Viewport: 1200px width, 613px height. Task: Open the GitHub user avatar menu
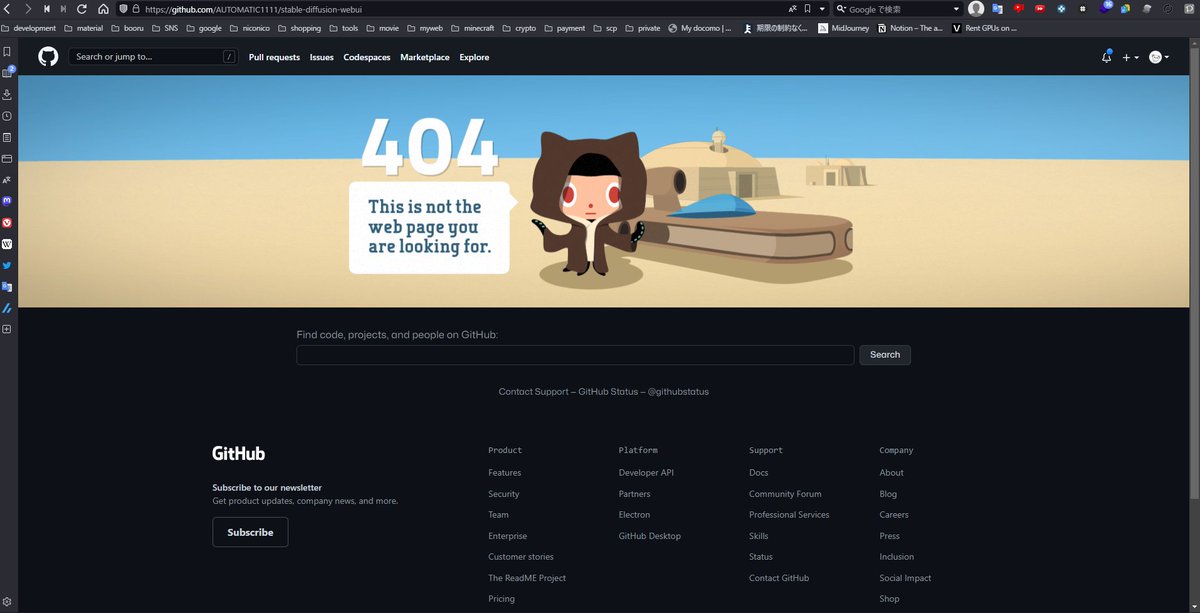click(x=1159, y=57)
